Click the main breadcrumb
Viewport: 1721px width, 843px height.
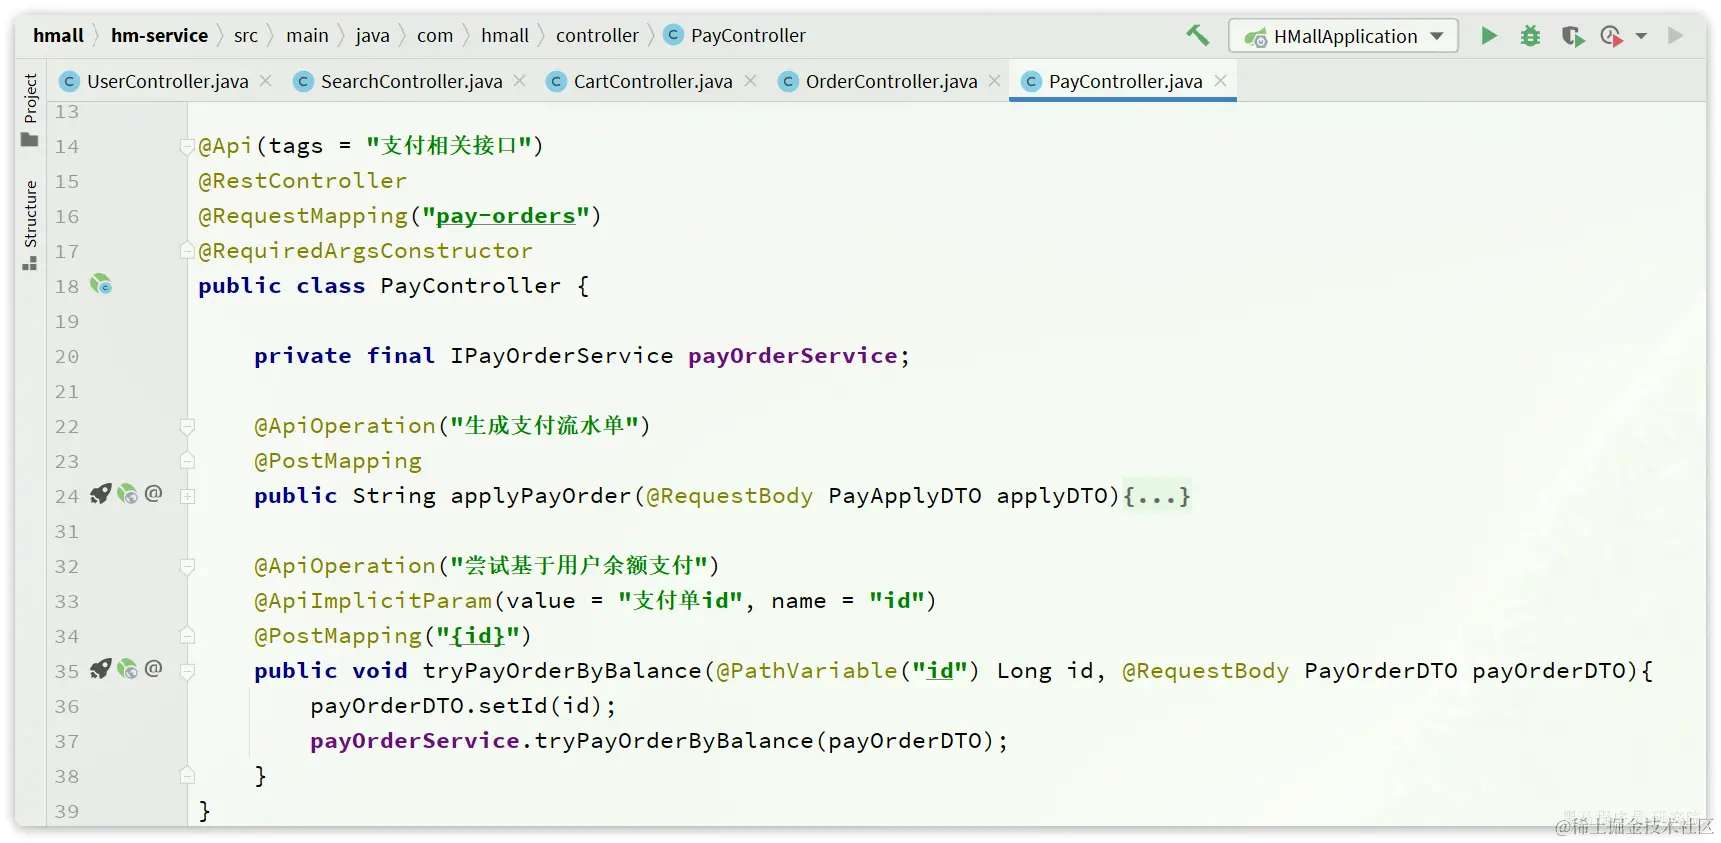point(307,36)
